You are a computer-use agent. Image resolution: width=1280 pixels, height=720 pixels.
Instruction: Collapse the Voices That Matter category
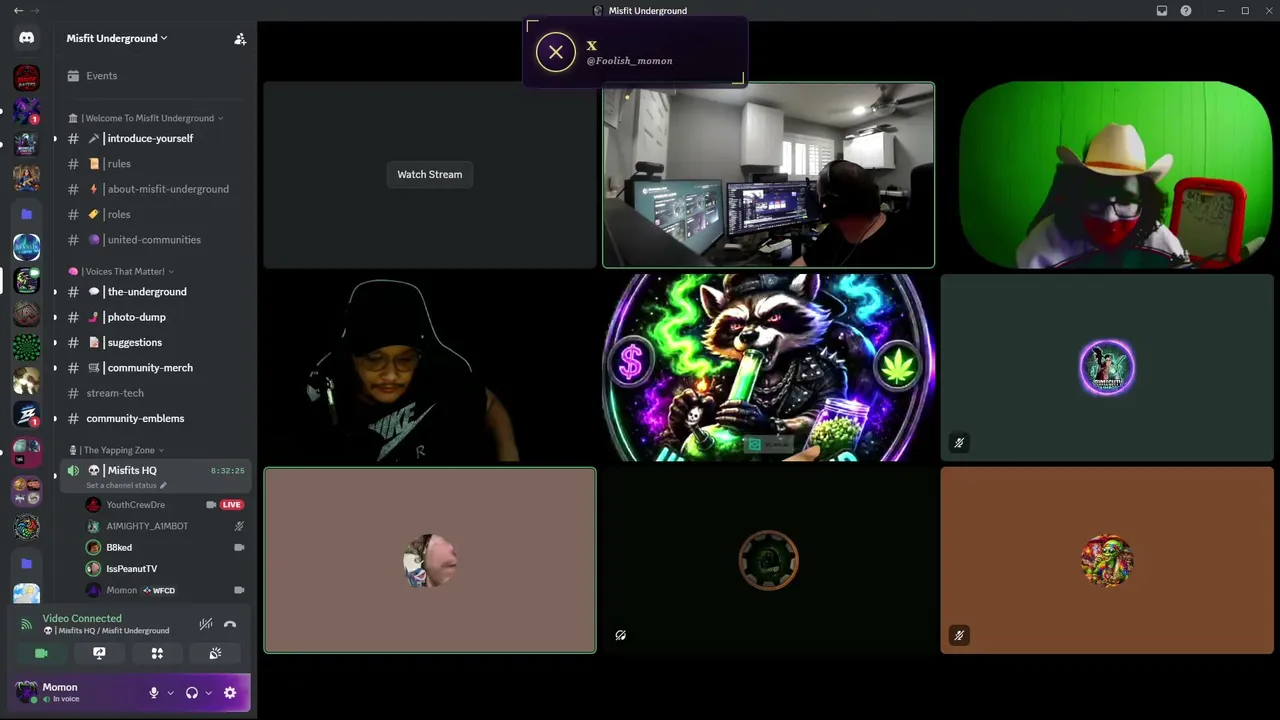coord(121,271)
